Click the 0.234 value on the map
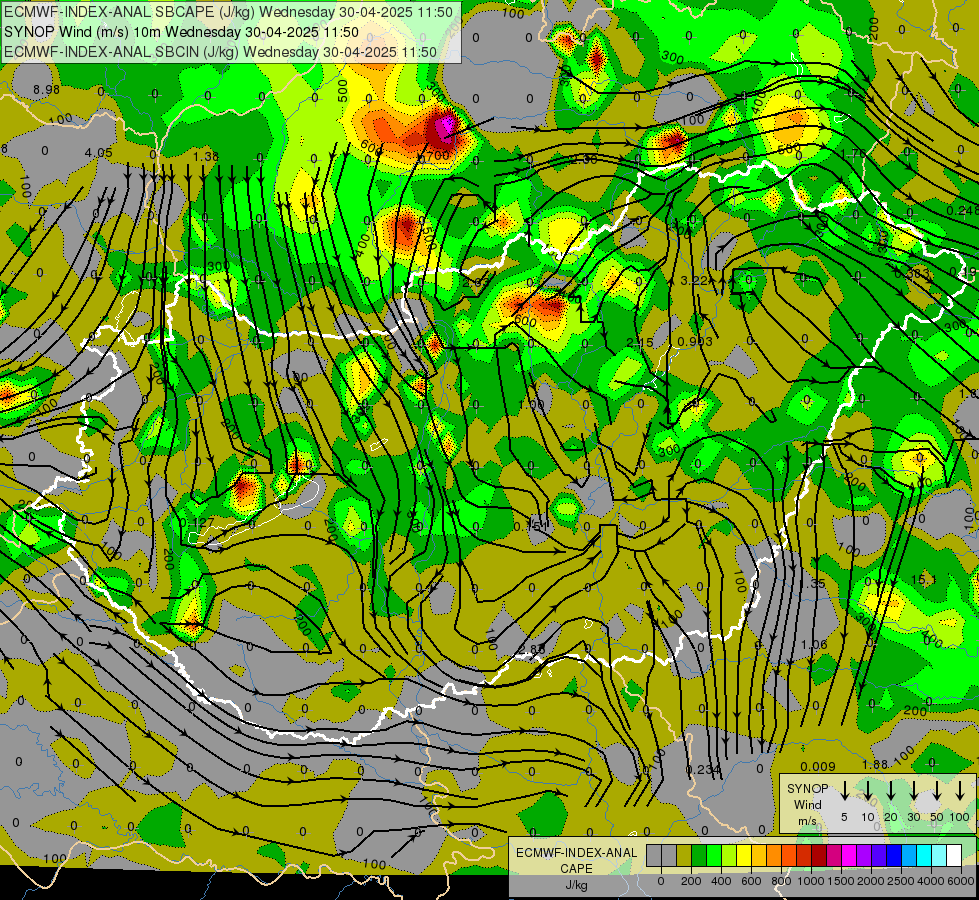Screen dimensions: 979x900 [703, 769]
